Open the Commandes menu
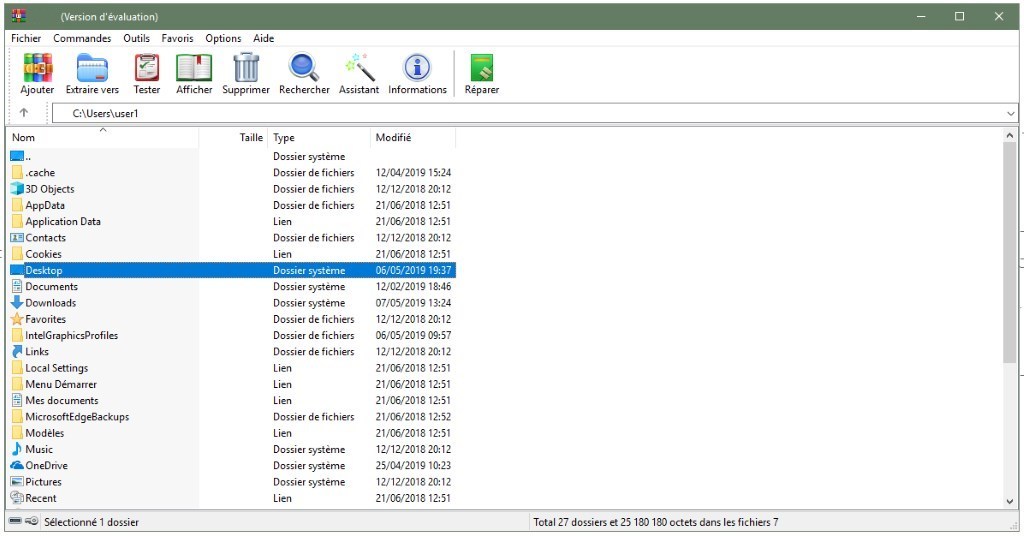The width and height of the screenshot is (1024, 537). [x=82, y=38]
